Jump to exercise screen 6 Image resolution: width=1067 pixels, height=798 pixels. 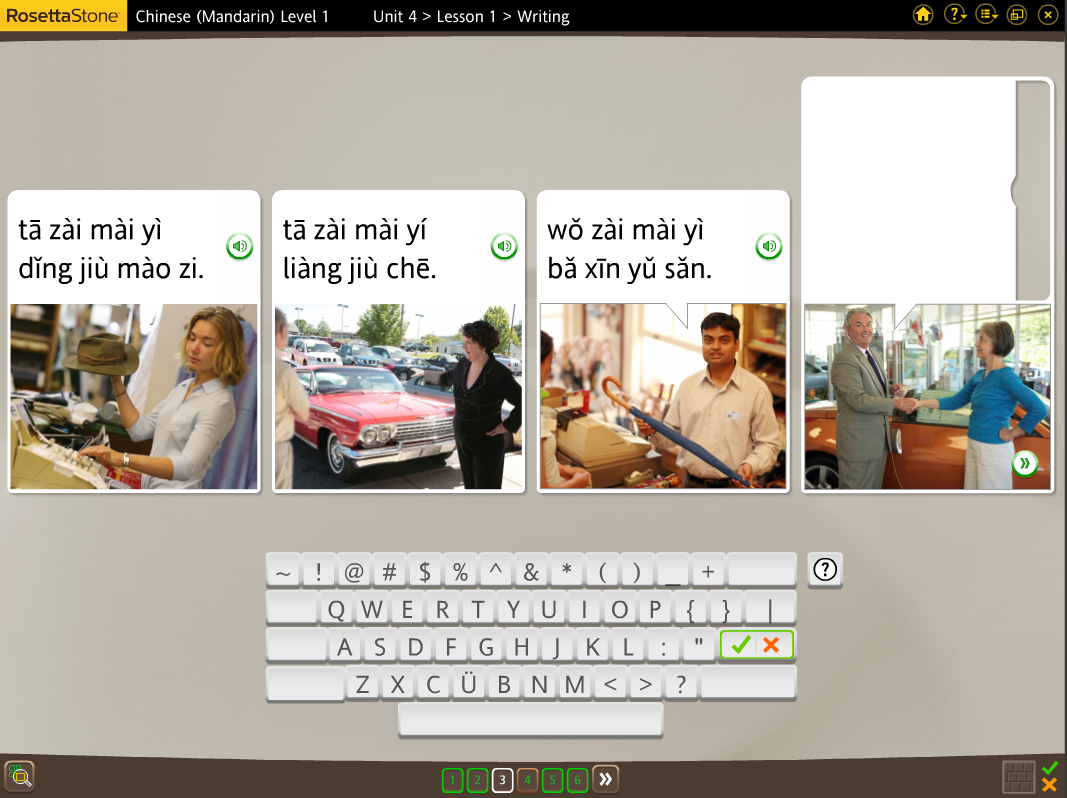pyautogui.click(x=577, y=780)
